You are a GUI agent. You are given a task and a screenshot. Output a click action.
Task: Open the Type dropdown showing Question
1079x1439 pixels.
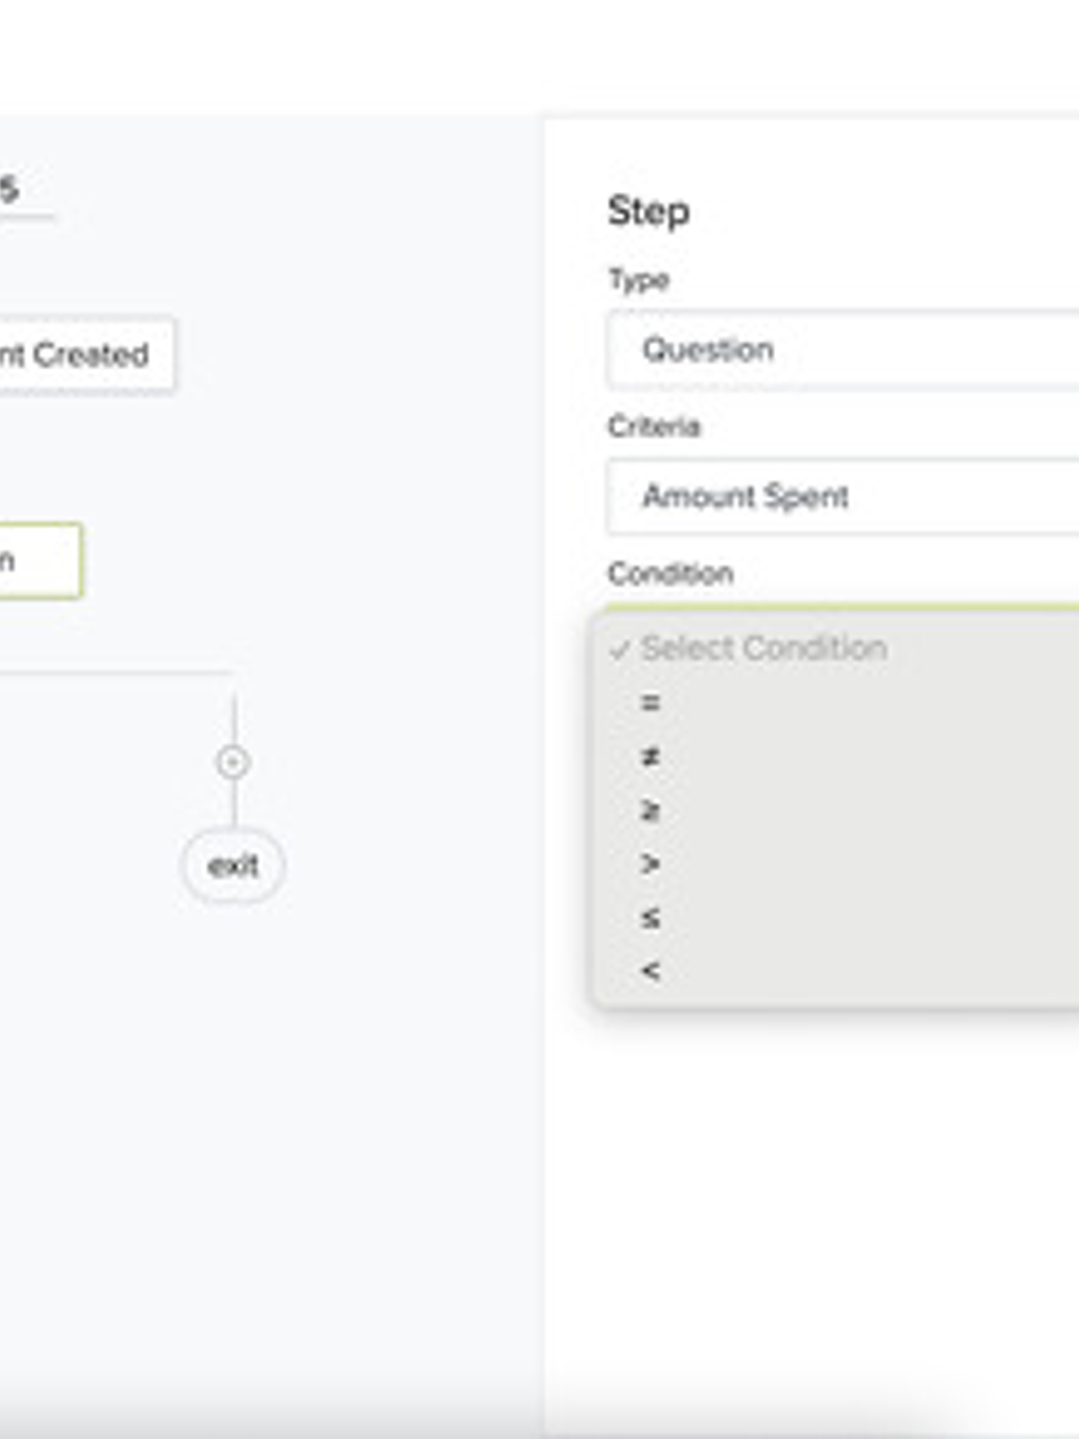coord(842,350)
